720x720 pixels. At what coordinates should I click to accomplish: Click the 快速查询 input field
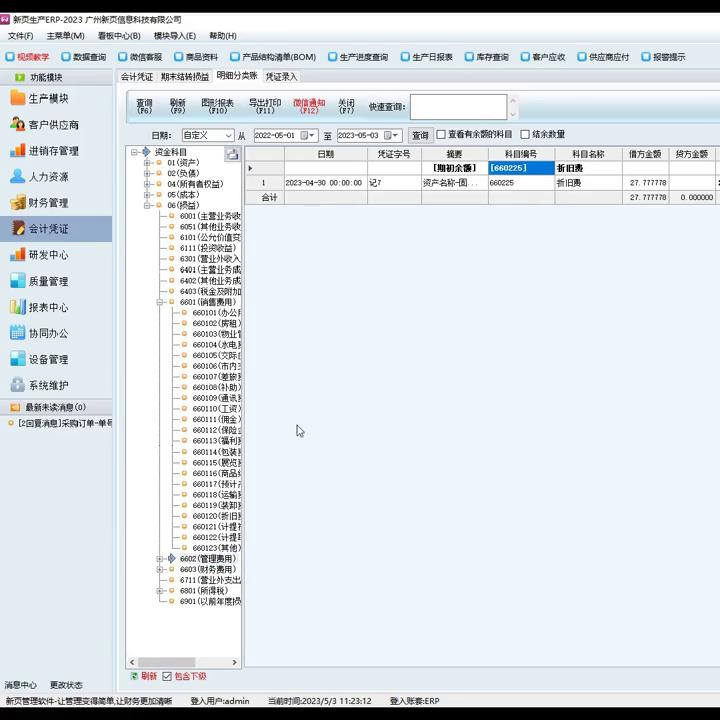click(458, 107)
